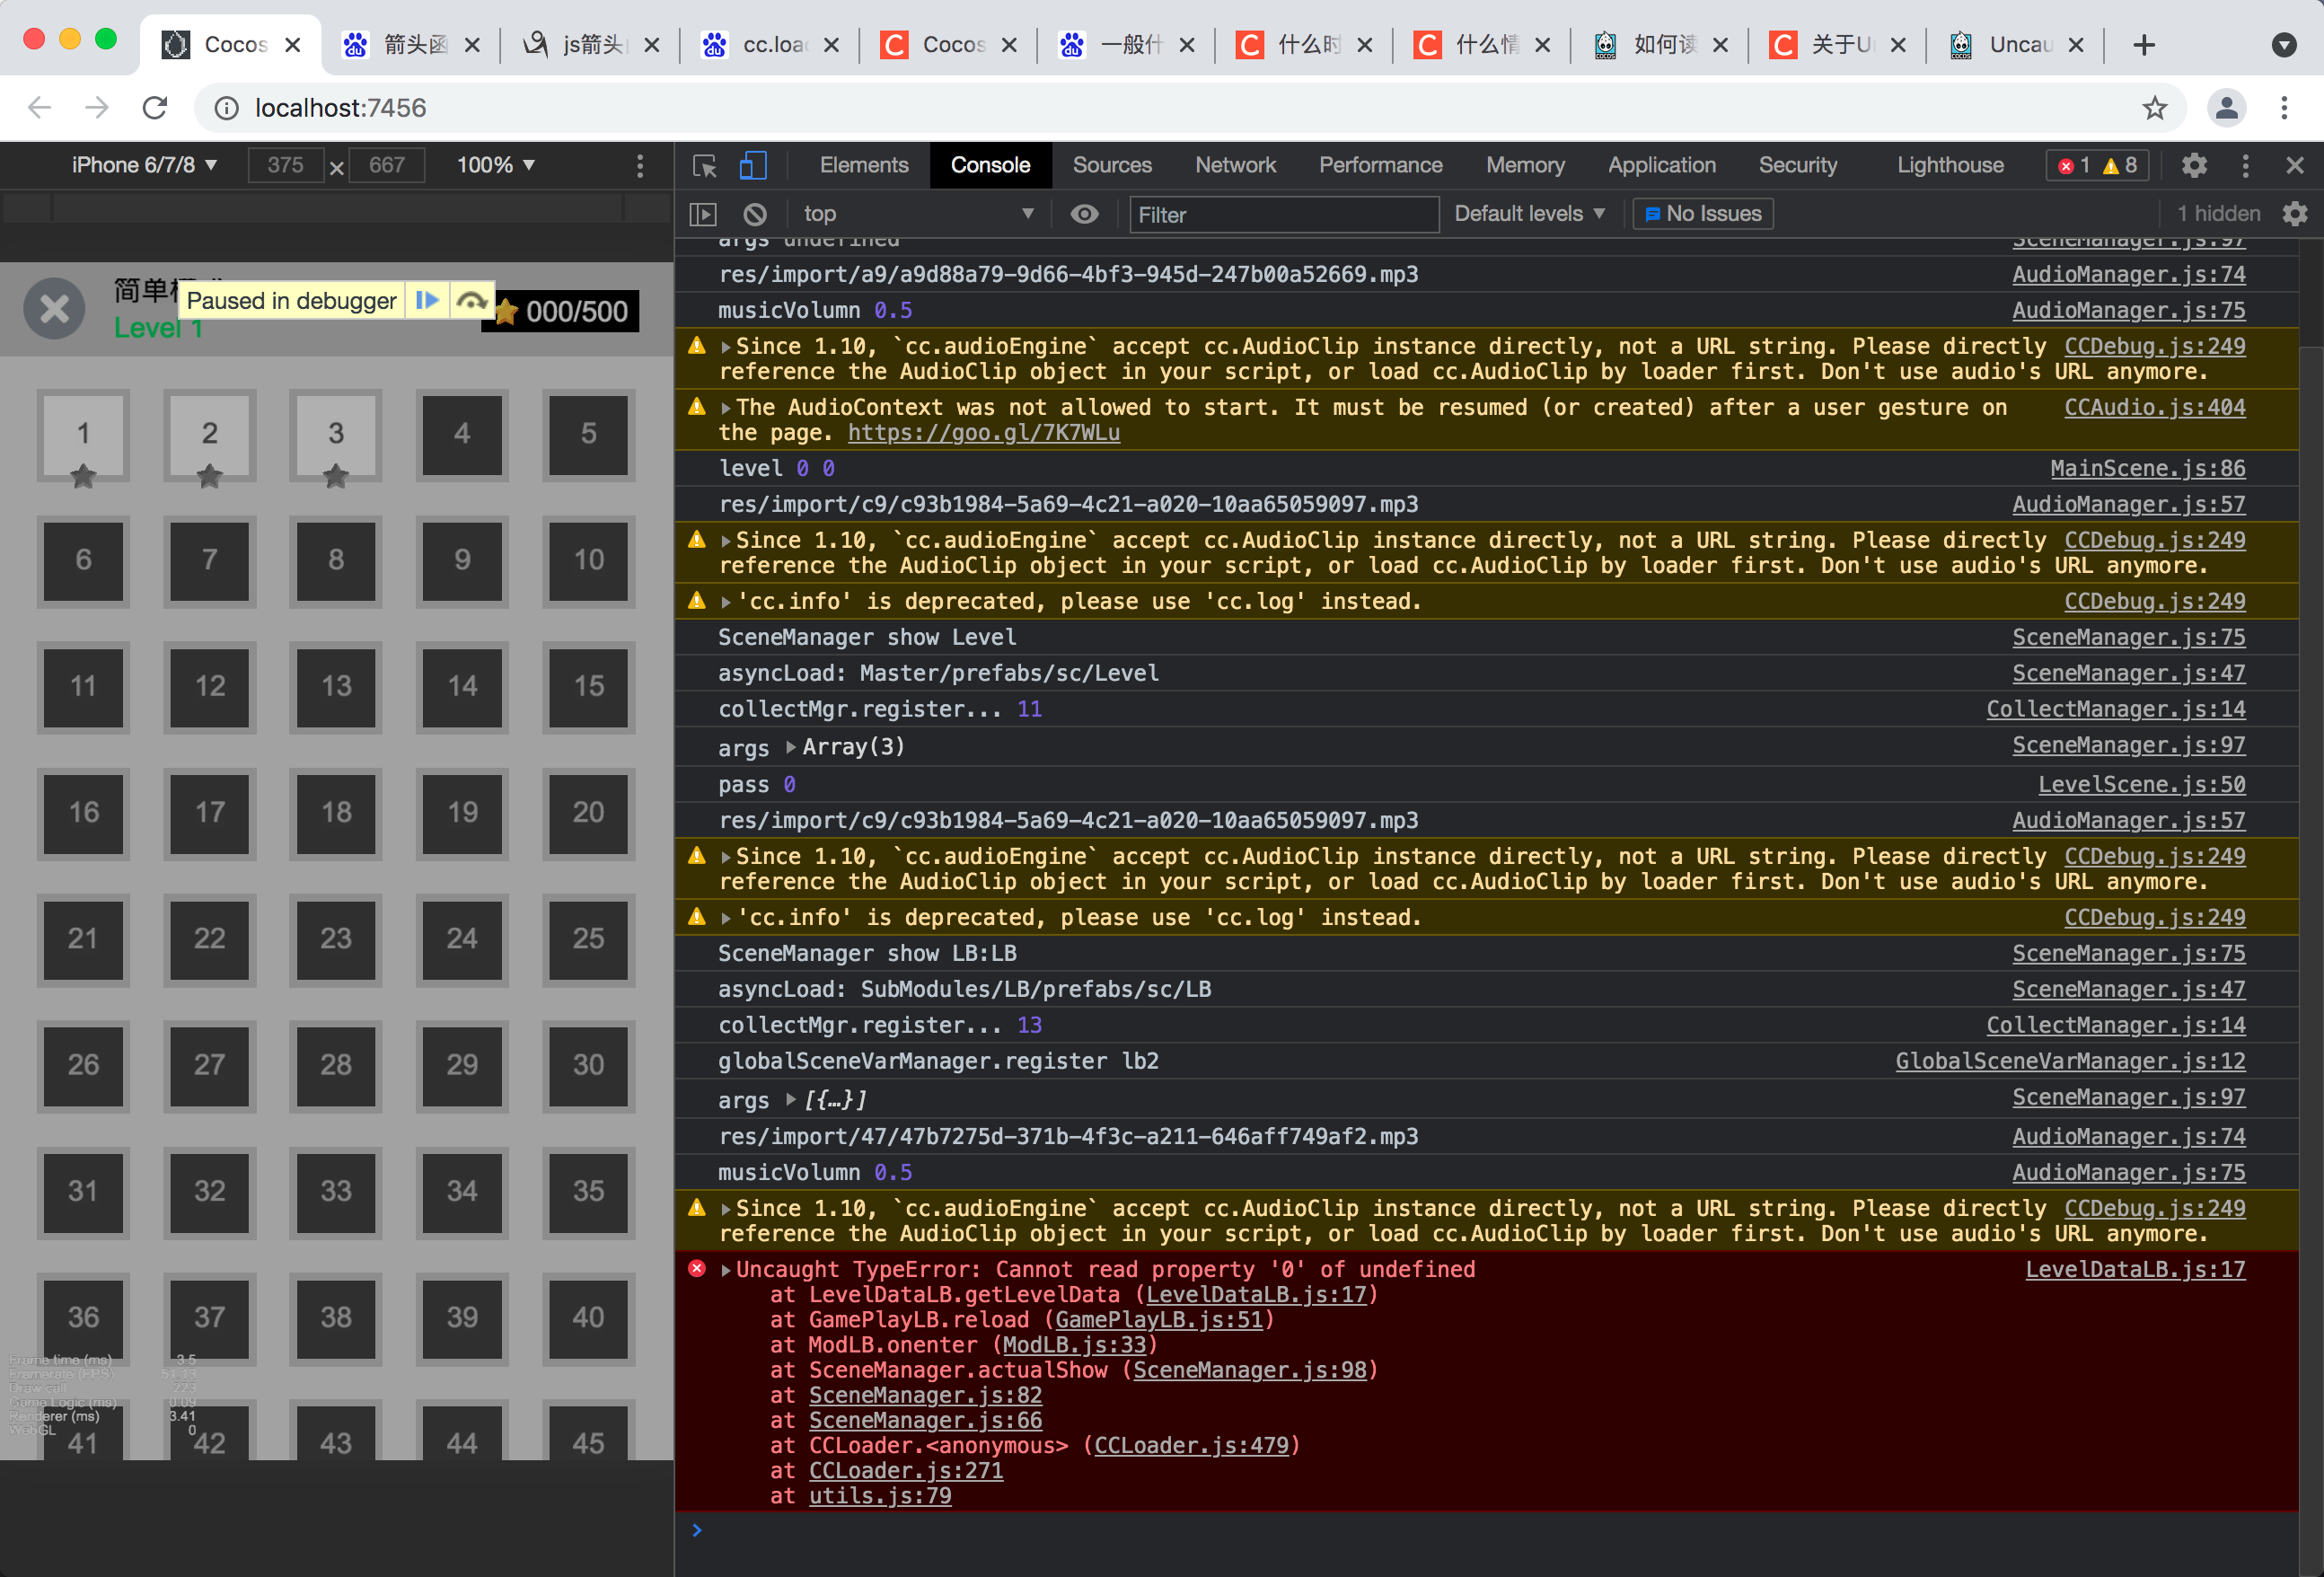
Task: Reload the localhost page
Action: pos(155,108)
